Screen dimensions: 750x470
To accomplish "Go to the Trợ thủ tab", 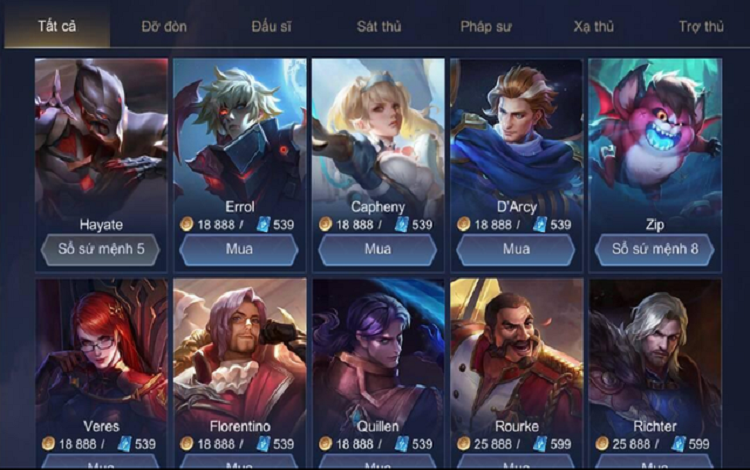I will (701, 26).
